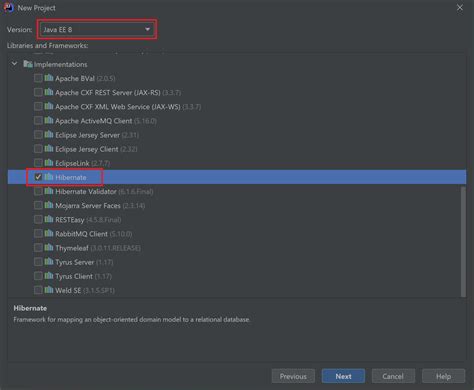Close the New Project dialog
The width and height of the screenshot is (474, 390).
coord(460,8)
